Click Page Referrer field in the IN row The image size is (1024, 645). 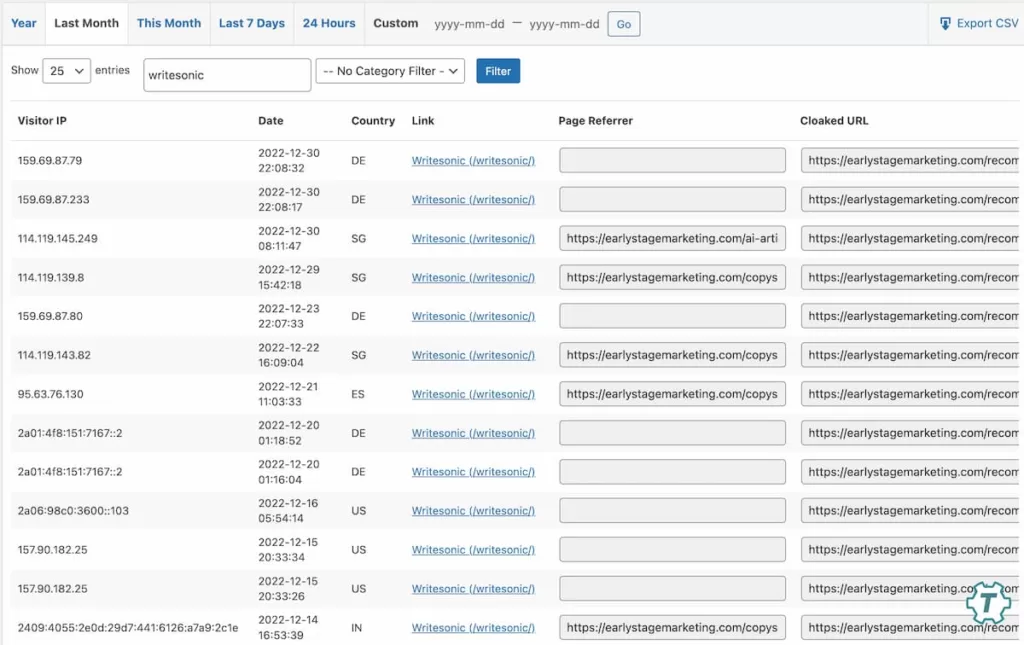click(672, 627)
